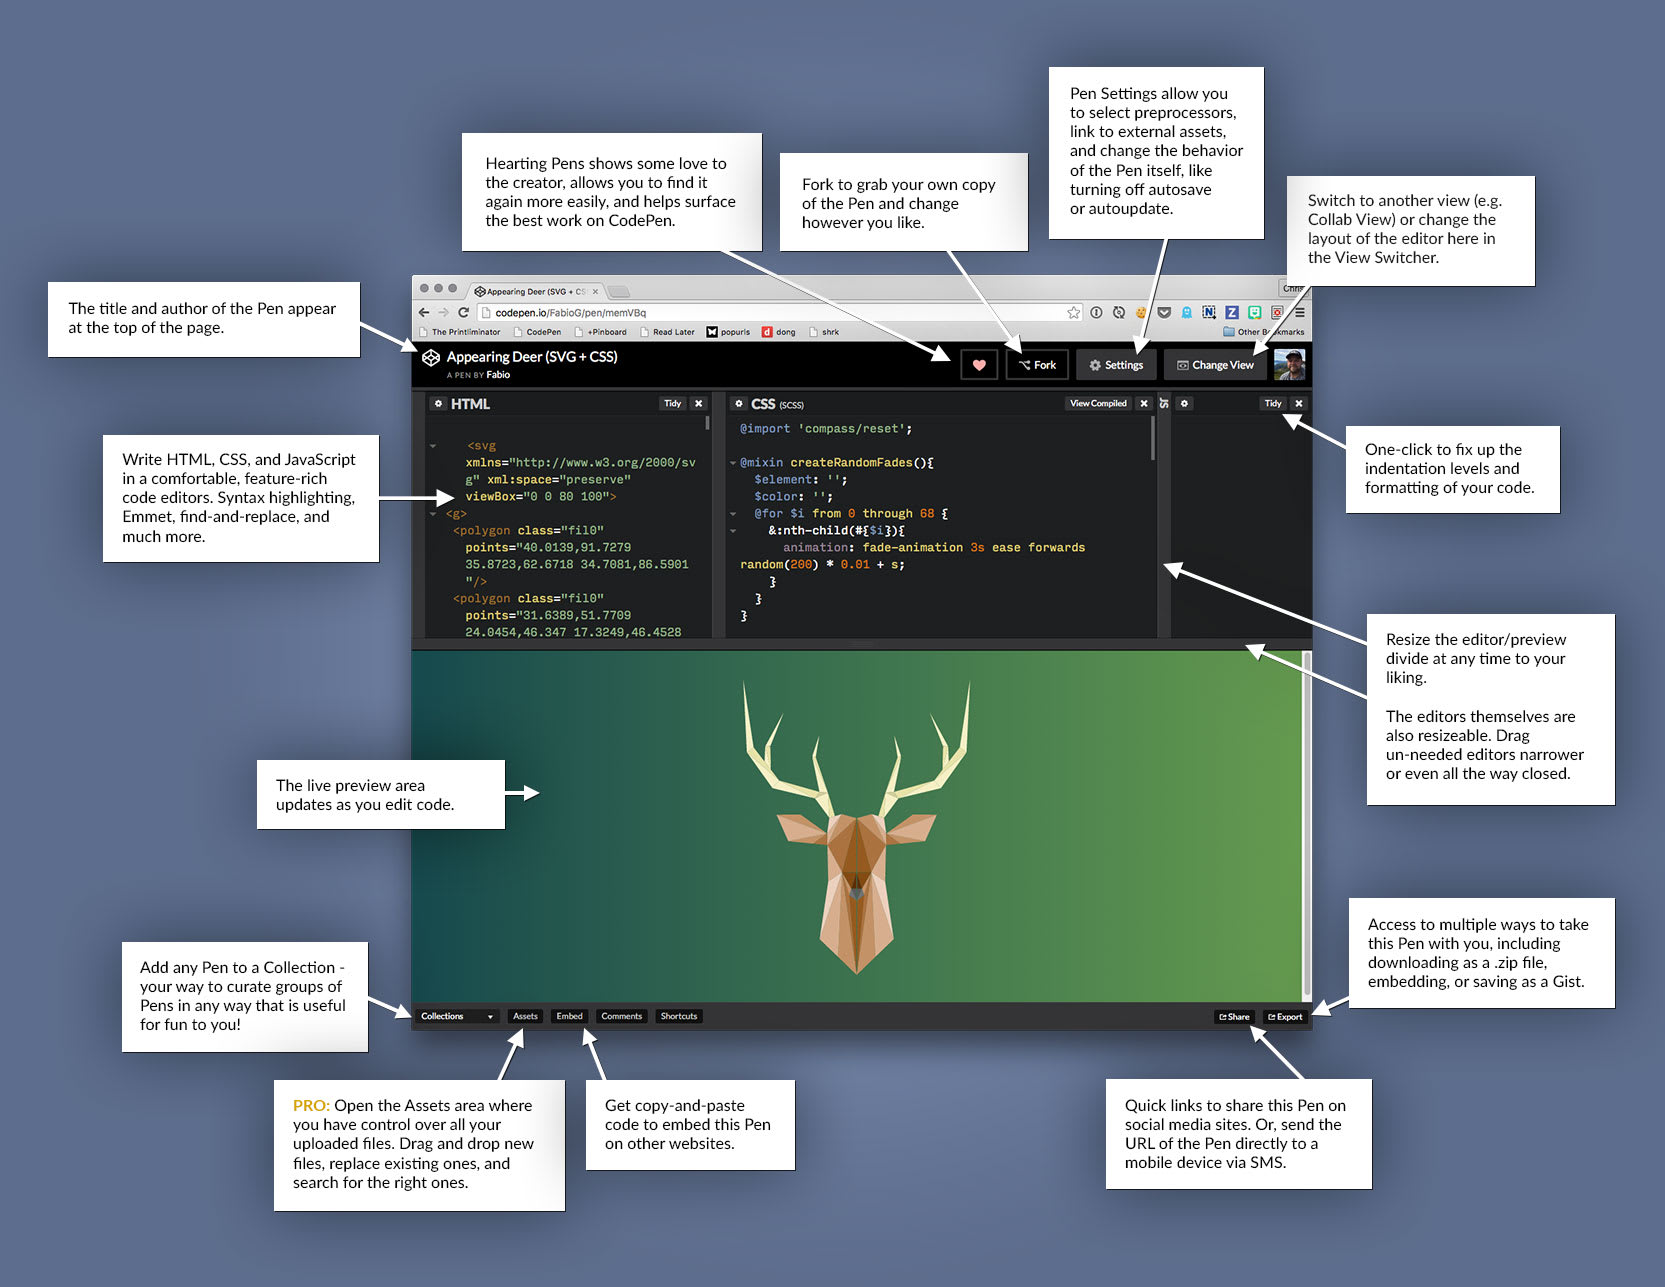The image size is (1665, 1287).
Task: Open the Assets area
Action: [x=524, y=1016]
